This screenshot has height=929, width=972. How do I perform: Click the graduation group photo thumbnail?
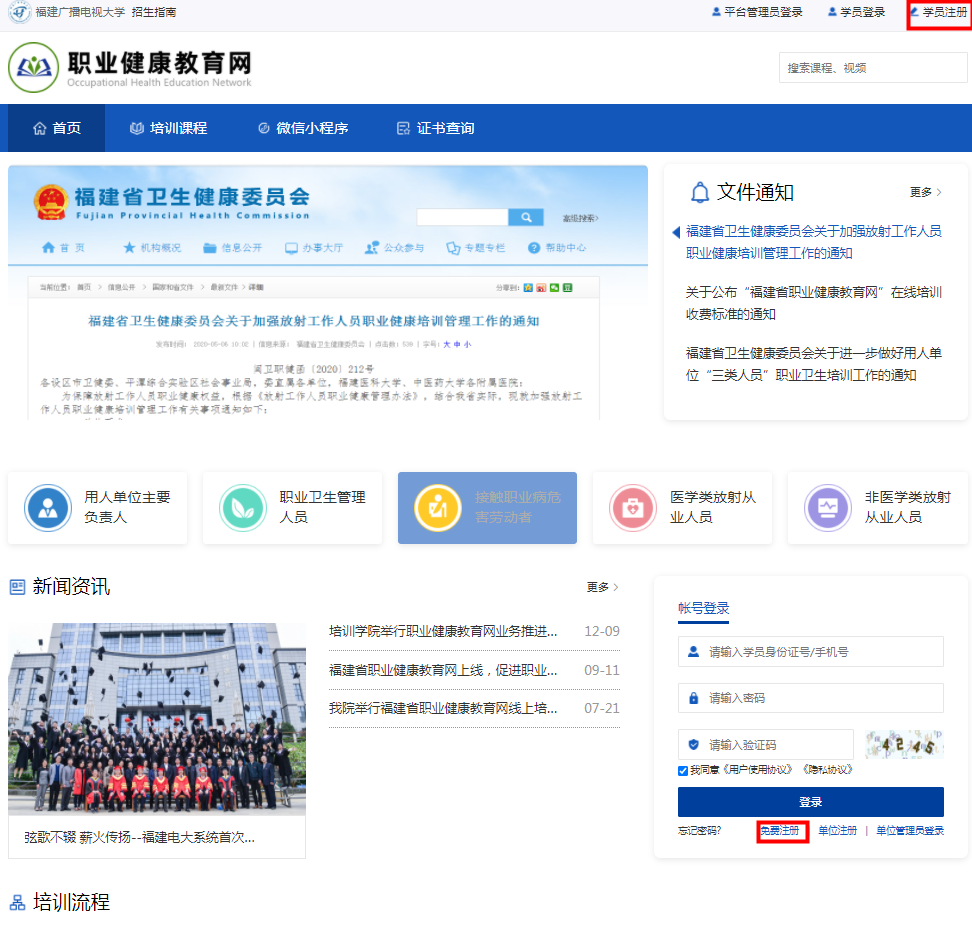click(x=157, y=719)
